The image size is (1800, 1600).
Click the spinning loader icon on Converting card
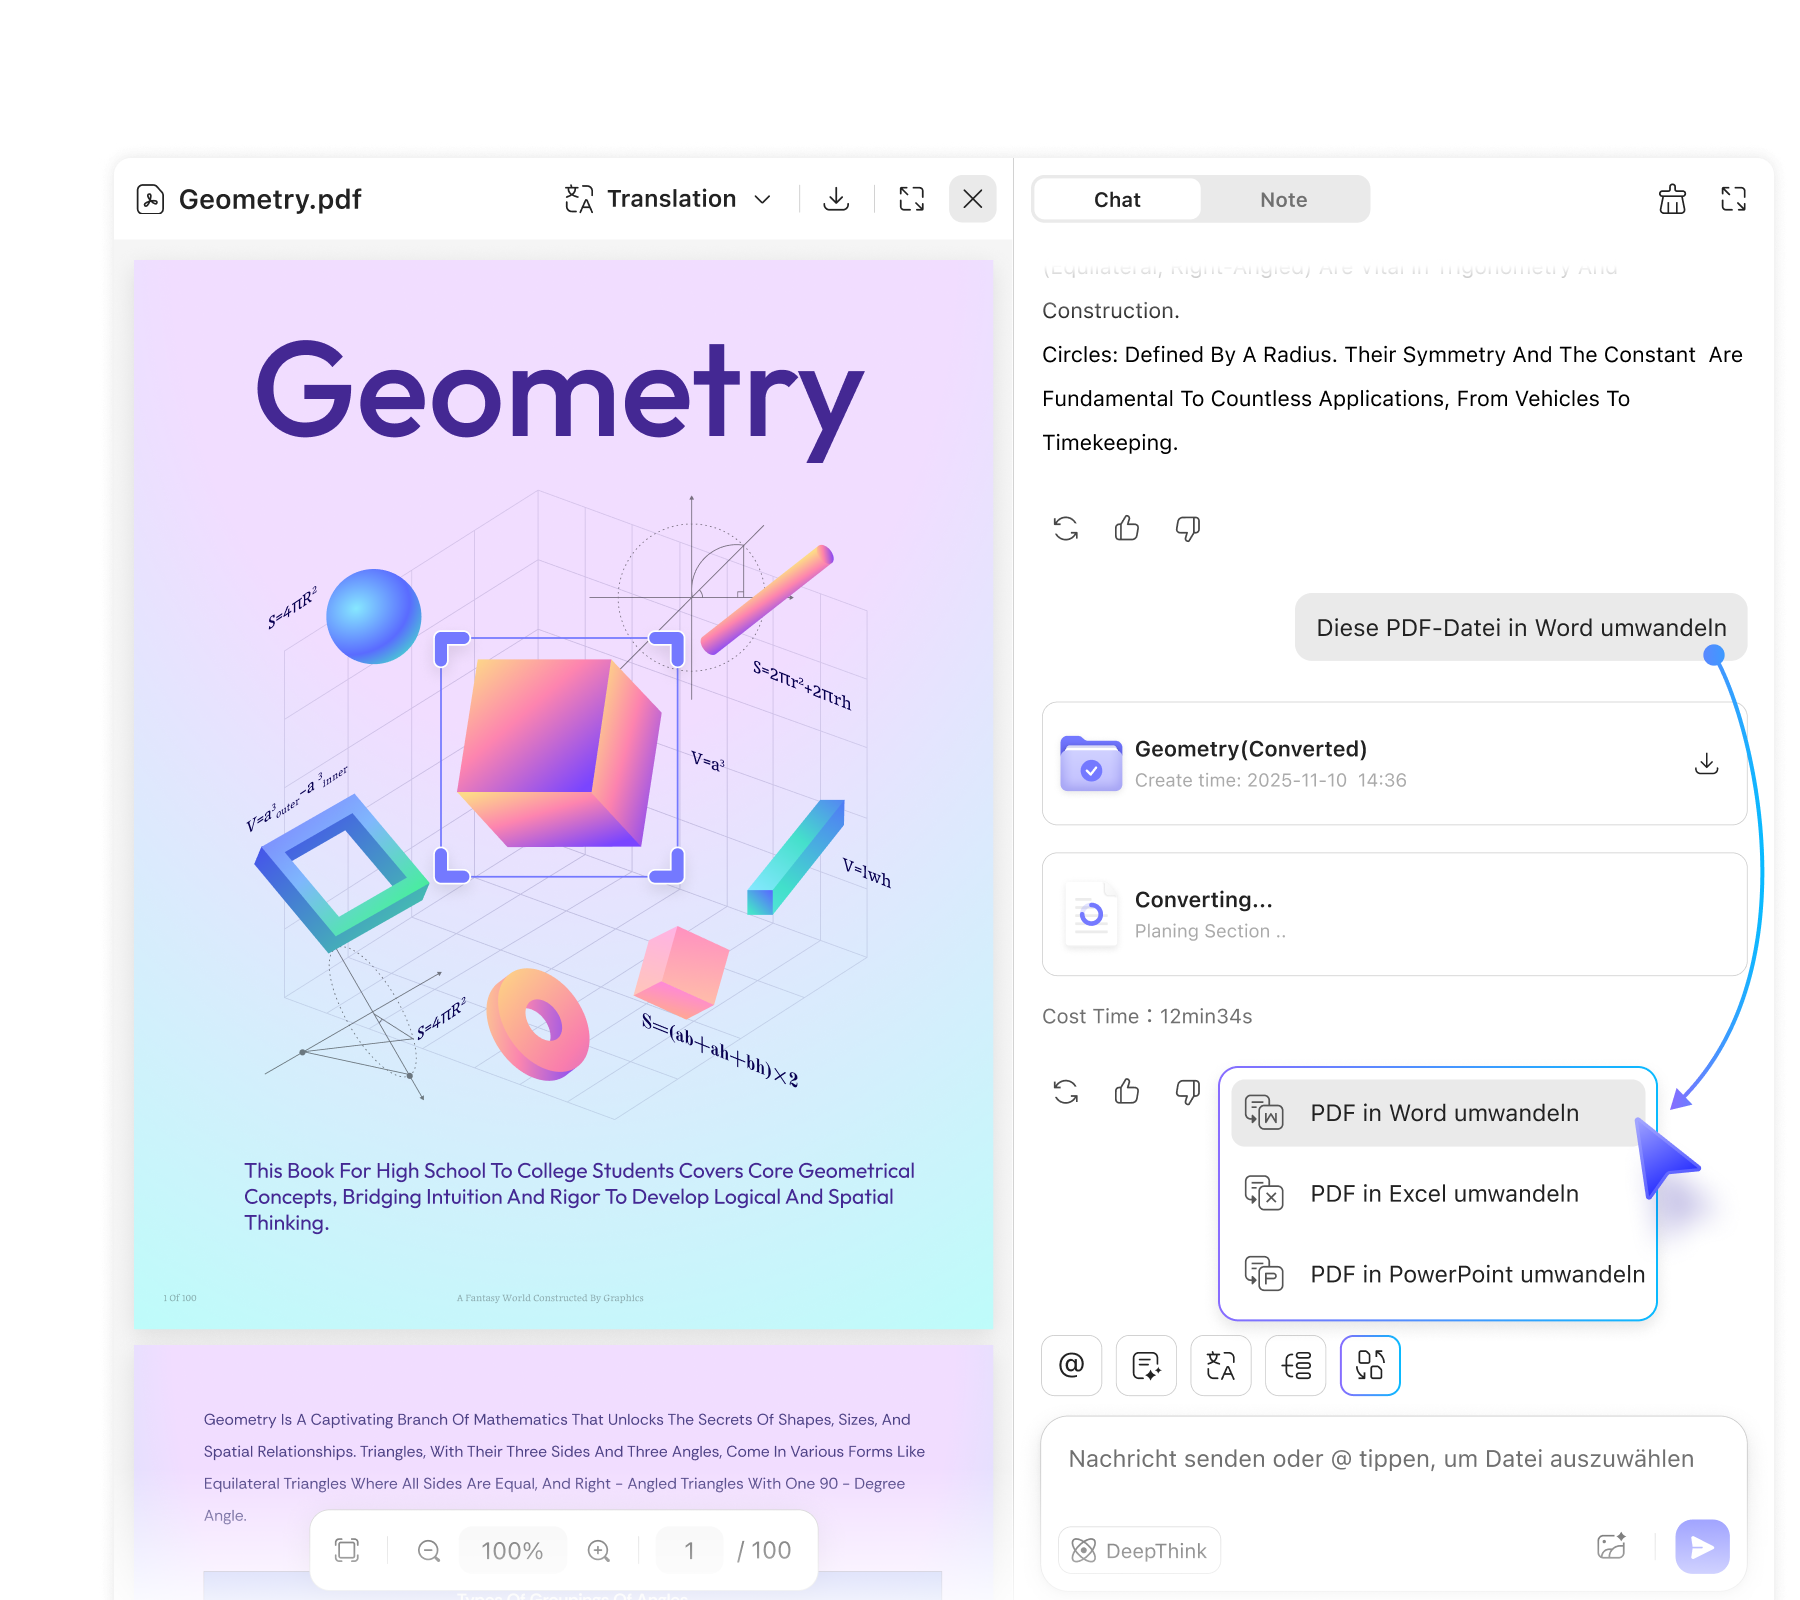click(x=1091, y=914)
